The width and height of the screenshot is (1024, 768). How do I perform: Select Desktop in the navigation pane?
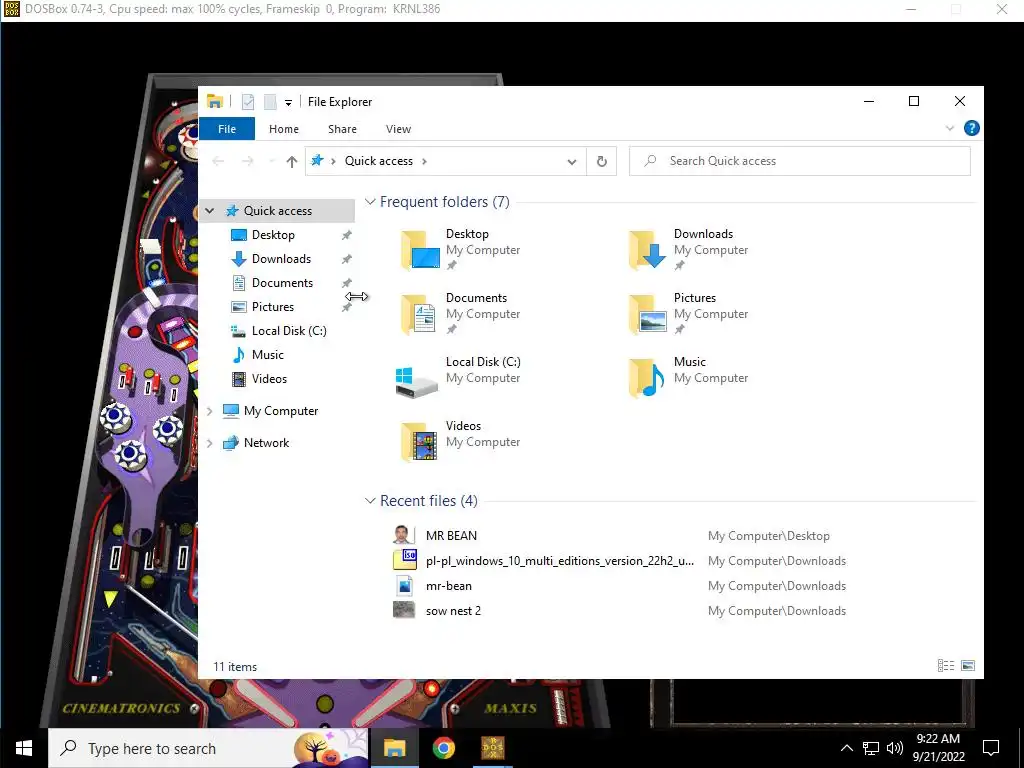coord(273,234)
